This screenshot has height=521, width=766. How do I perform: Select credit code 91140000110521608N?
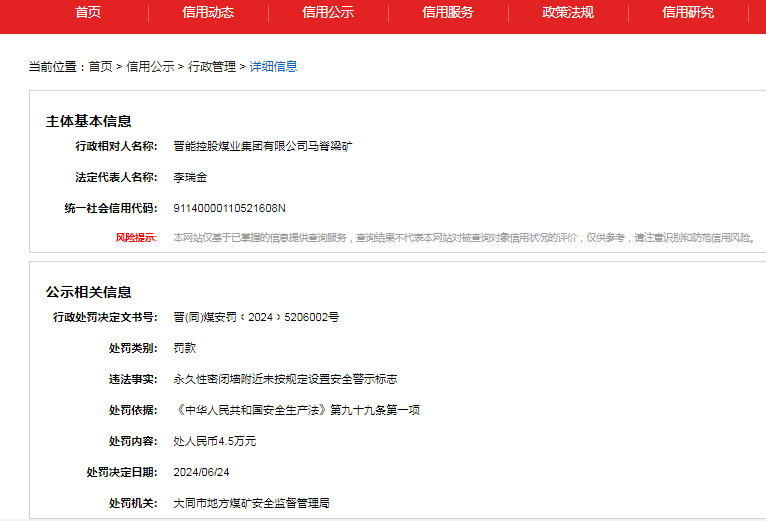229,209
